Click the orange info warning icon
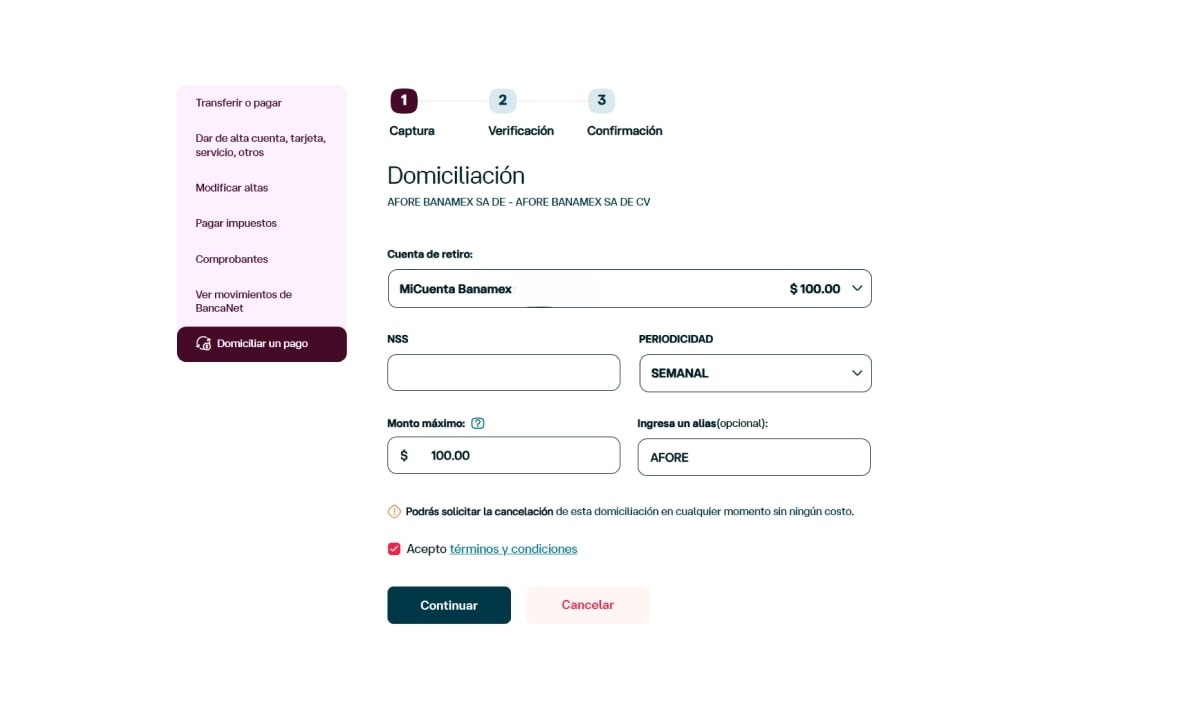The width and height of the screenshot is (1200, 720). point(394,511)
